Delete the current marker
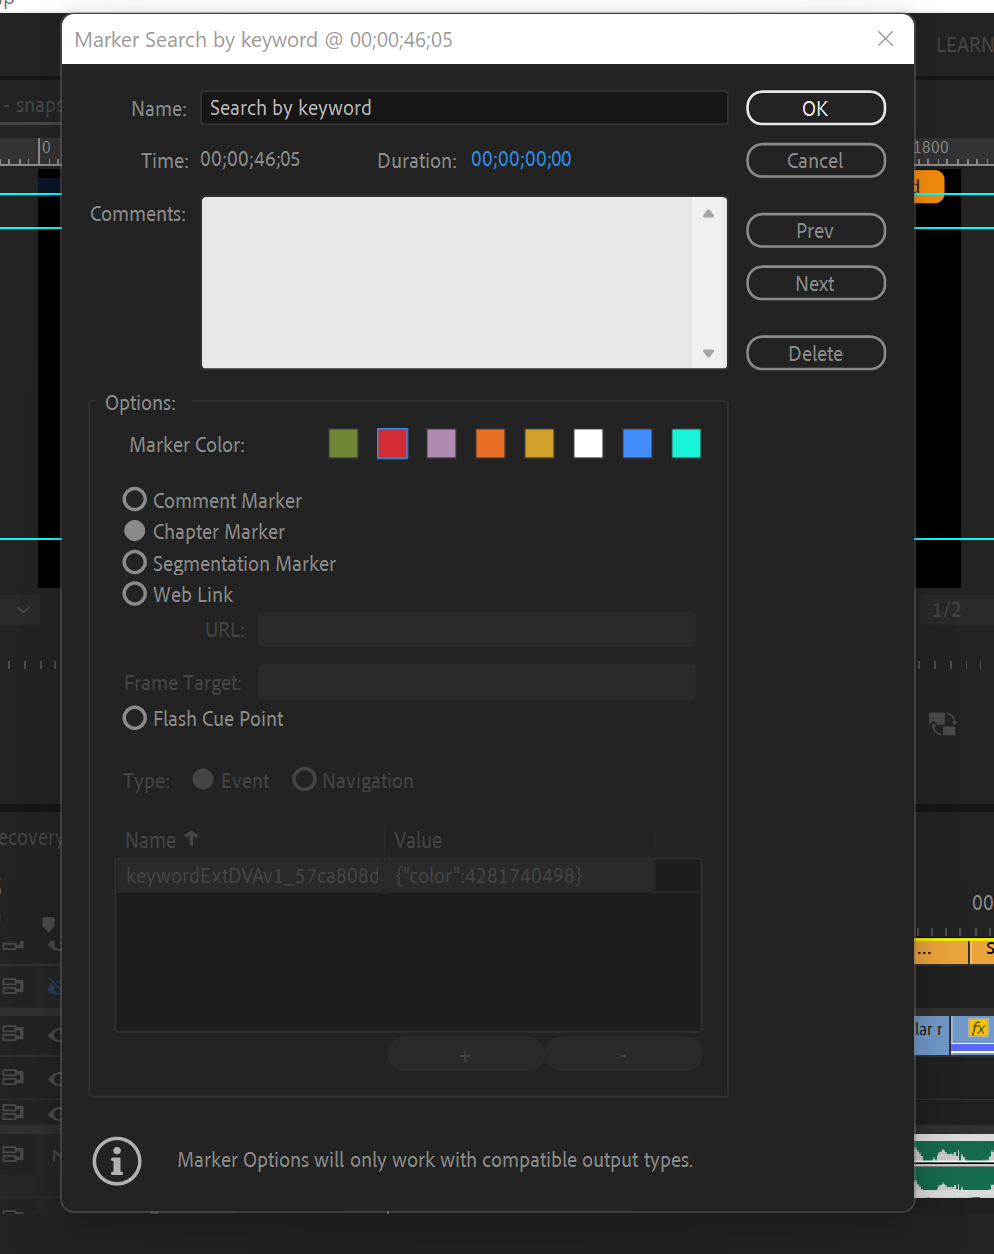The width and height of the screenshot is (994, 1254). click(815, 353)
